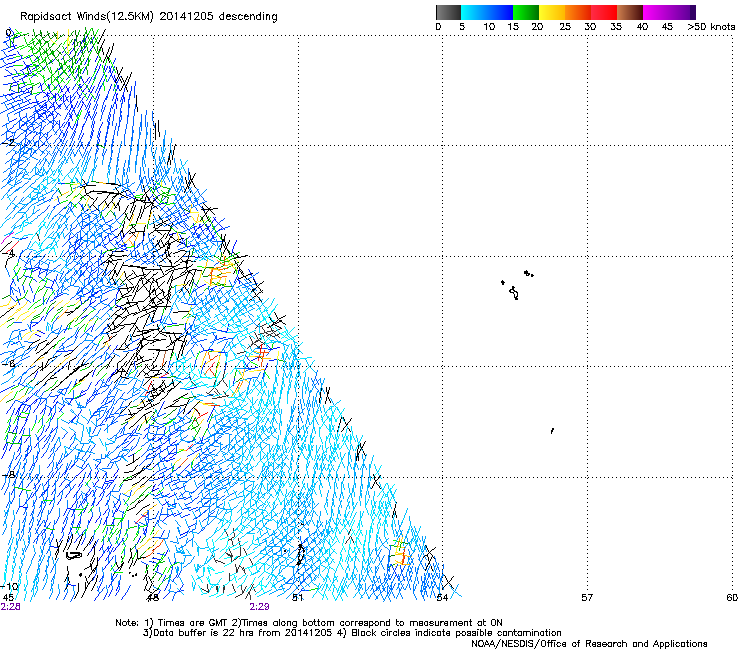Image resolution: width=740 pixels, height=650 pixels.
Task: Click the map title 'Rapidsact Winds(12.5KM)'
Action: pyautogui.click(x=87, y=16)
